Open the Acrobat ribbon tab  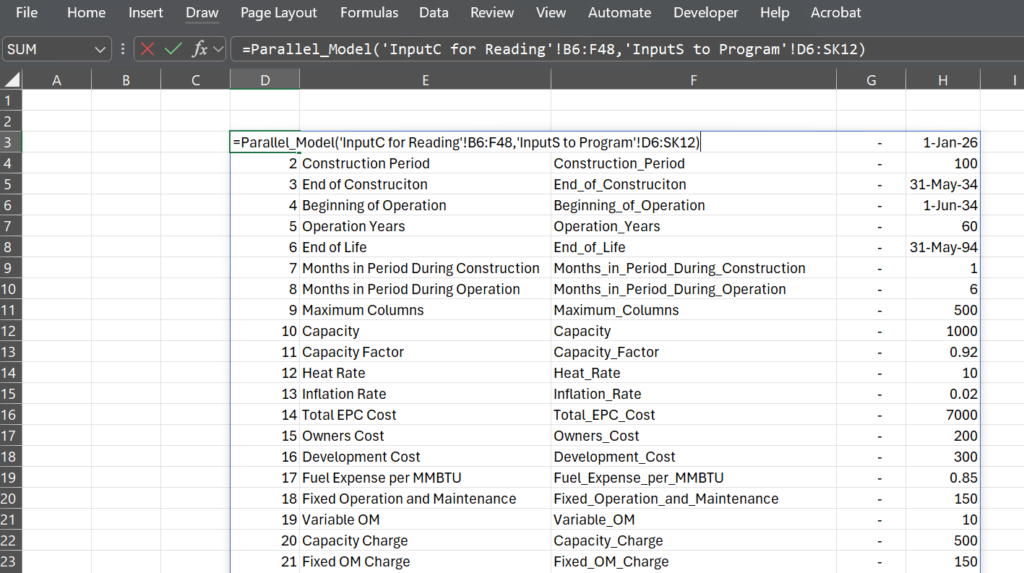[835, 12]
